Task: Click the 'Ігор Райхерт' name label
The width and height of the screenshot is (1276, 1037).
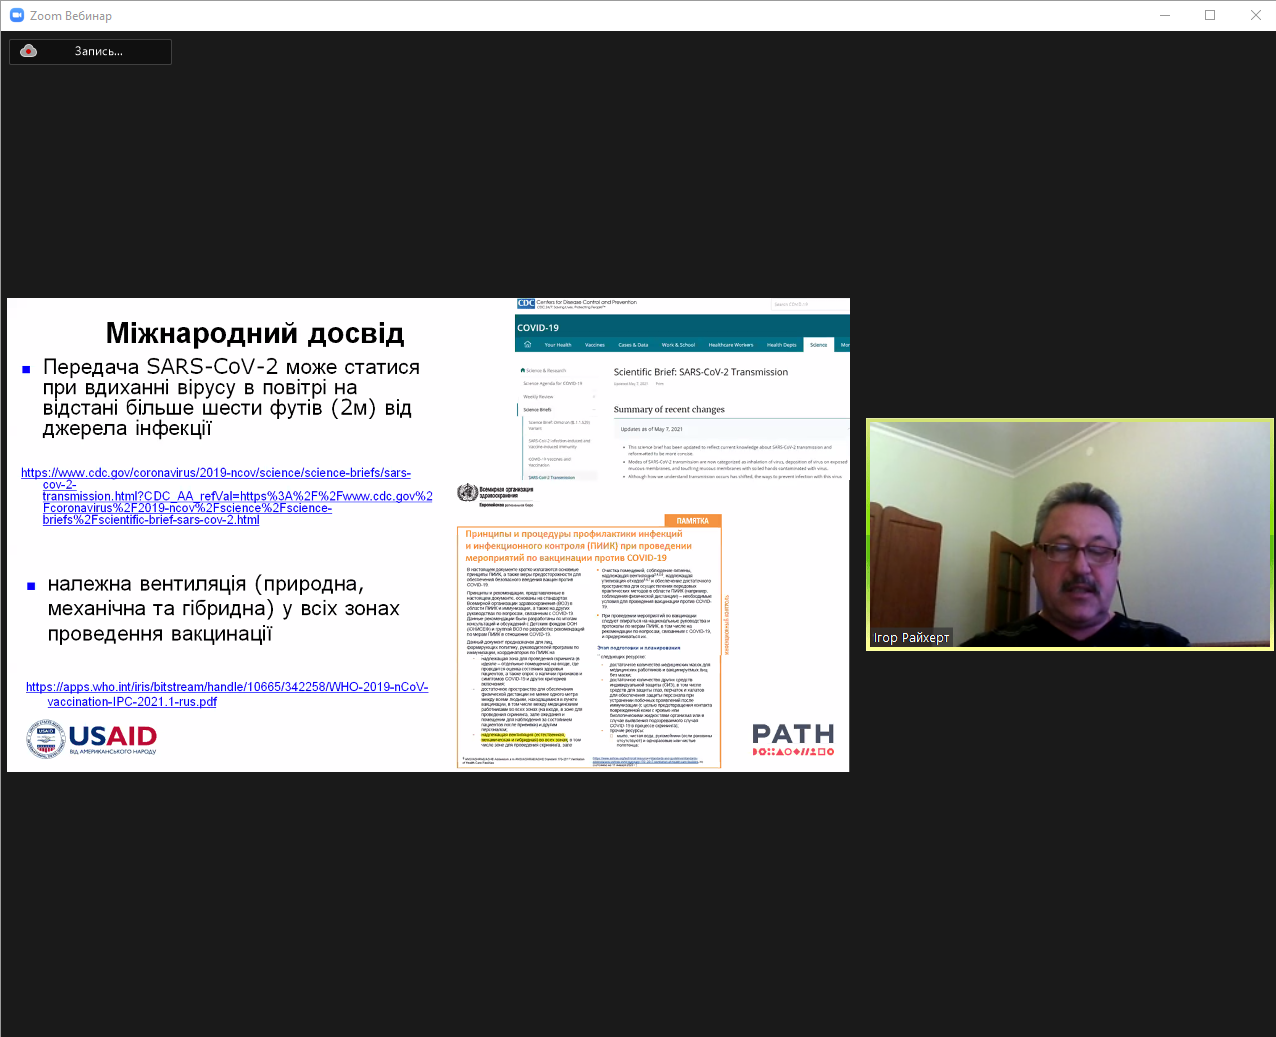Action: click(911, 638)
